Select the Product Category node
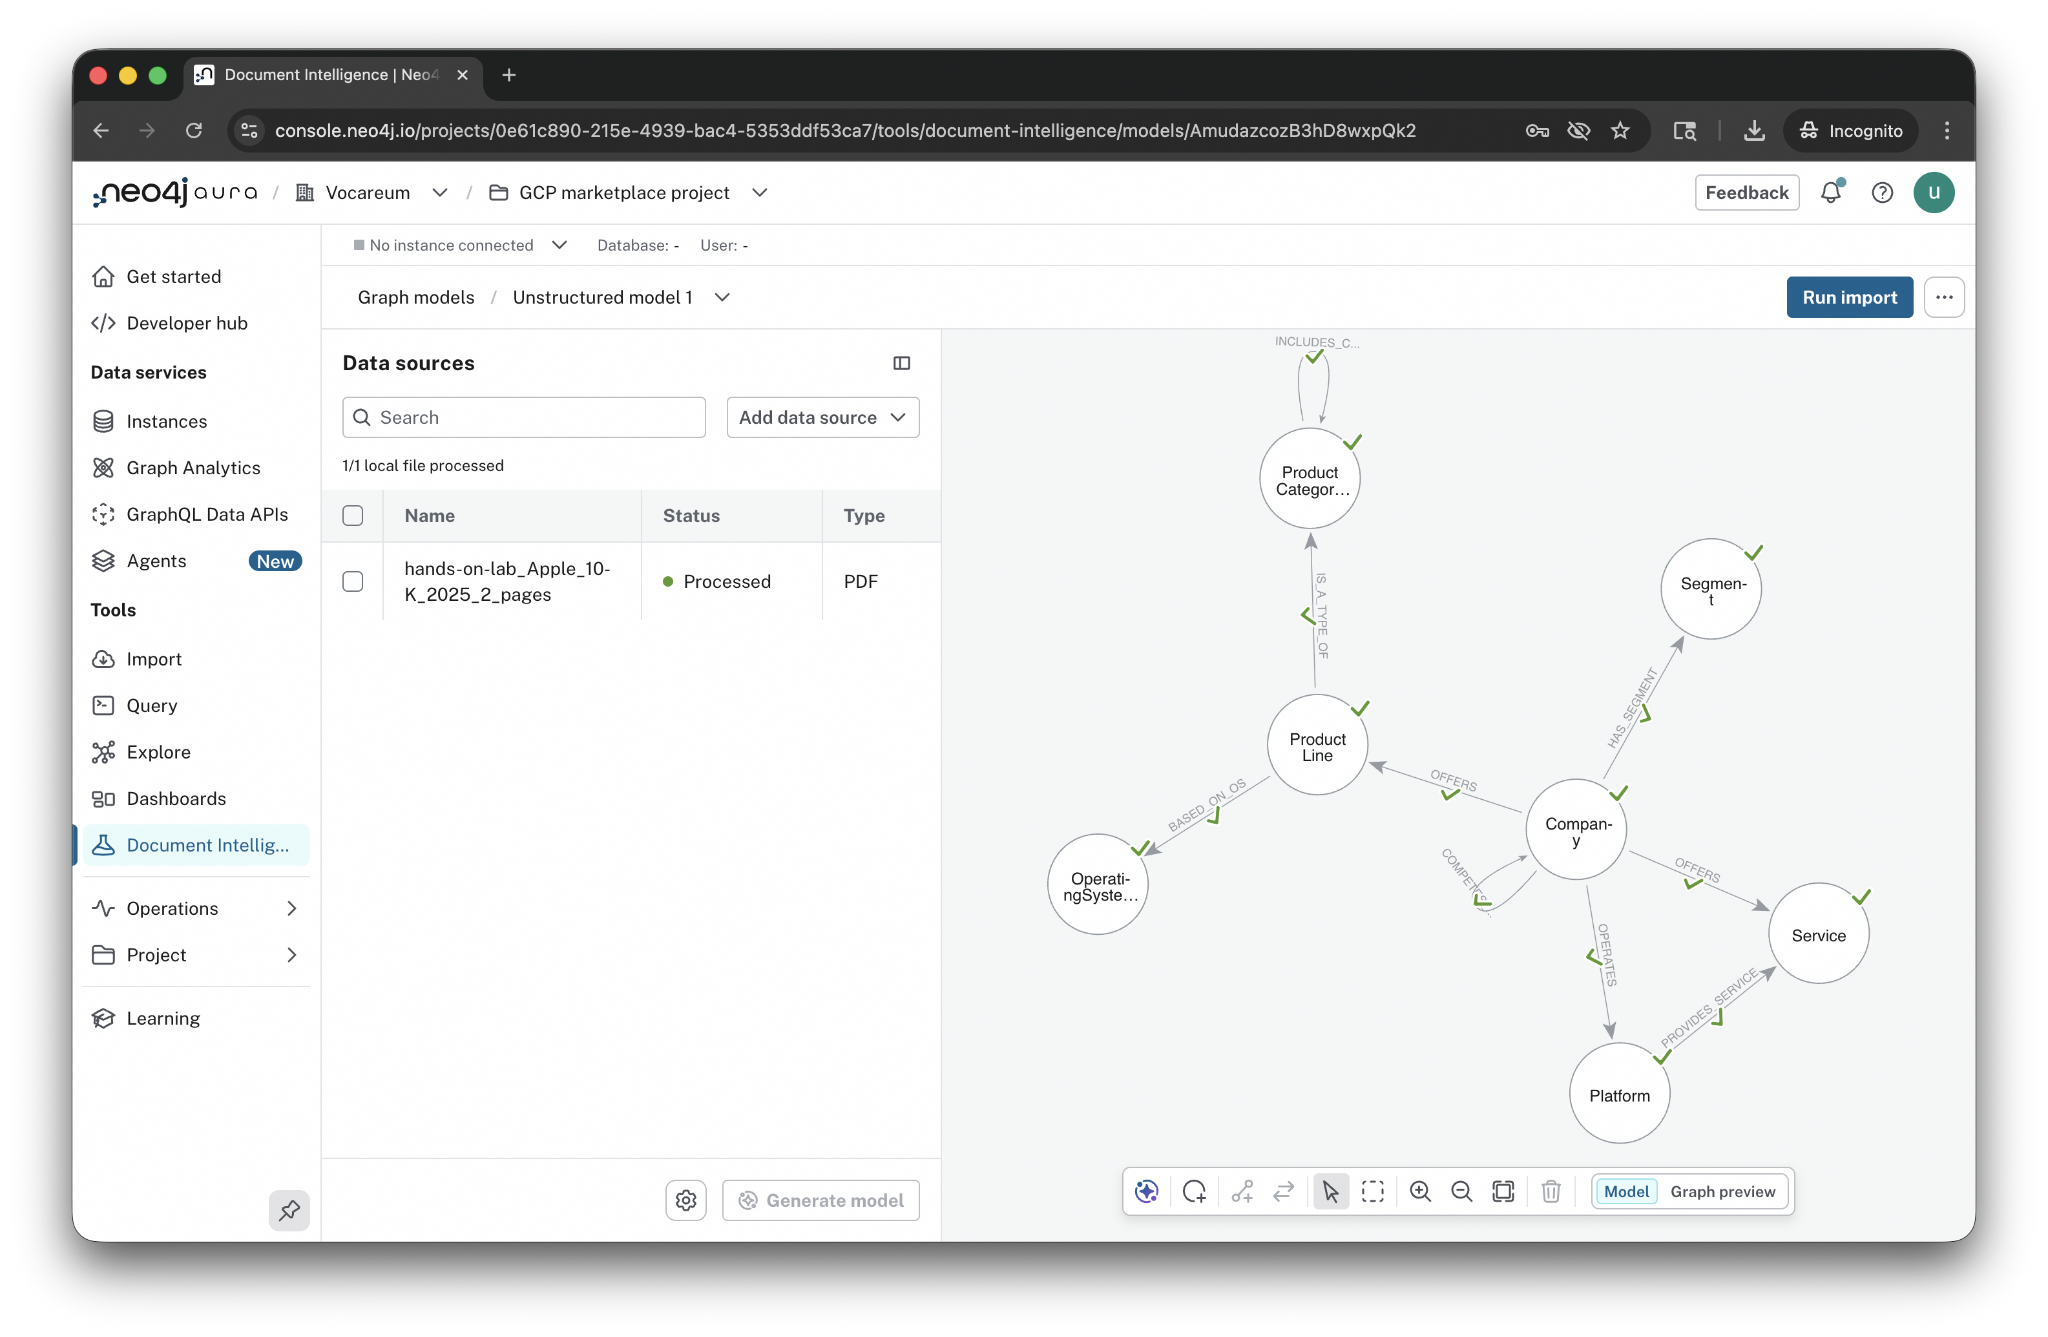This screenshot has height=1337, width=2048. [1310, 478]
